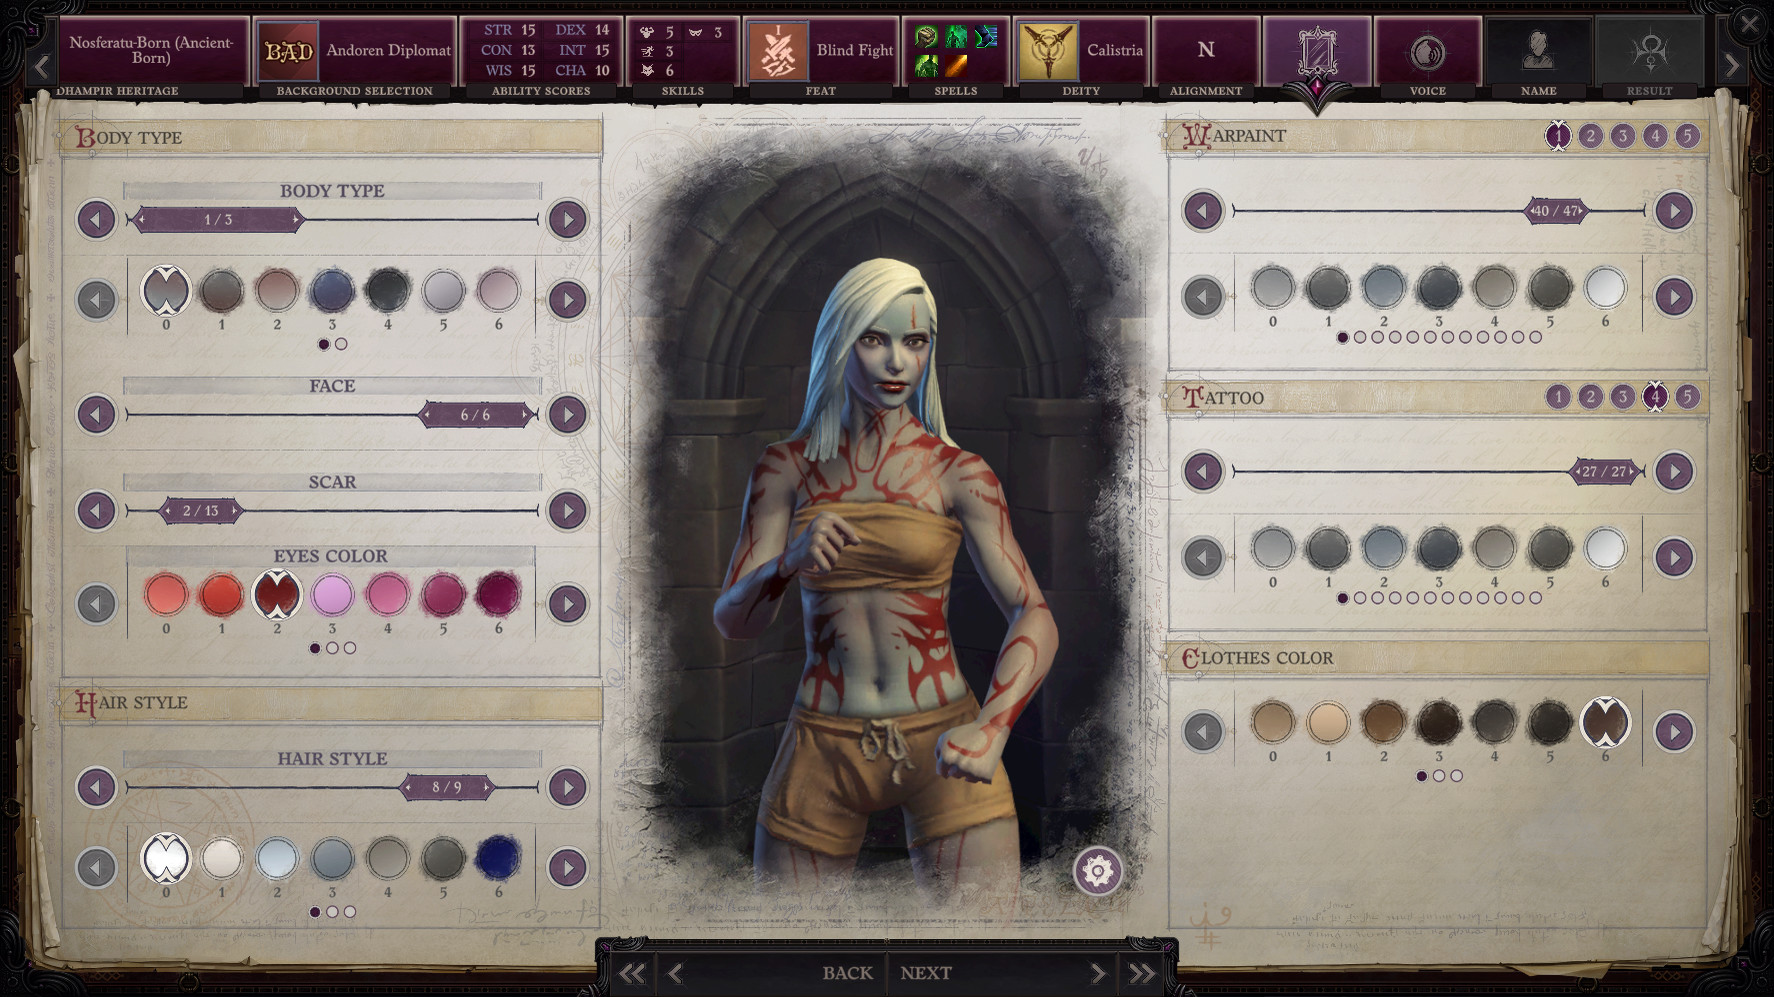Open the BAD Background Selection icon
Viewport: 1774px width, 997px height.
(x=289, y=50)
